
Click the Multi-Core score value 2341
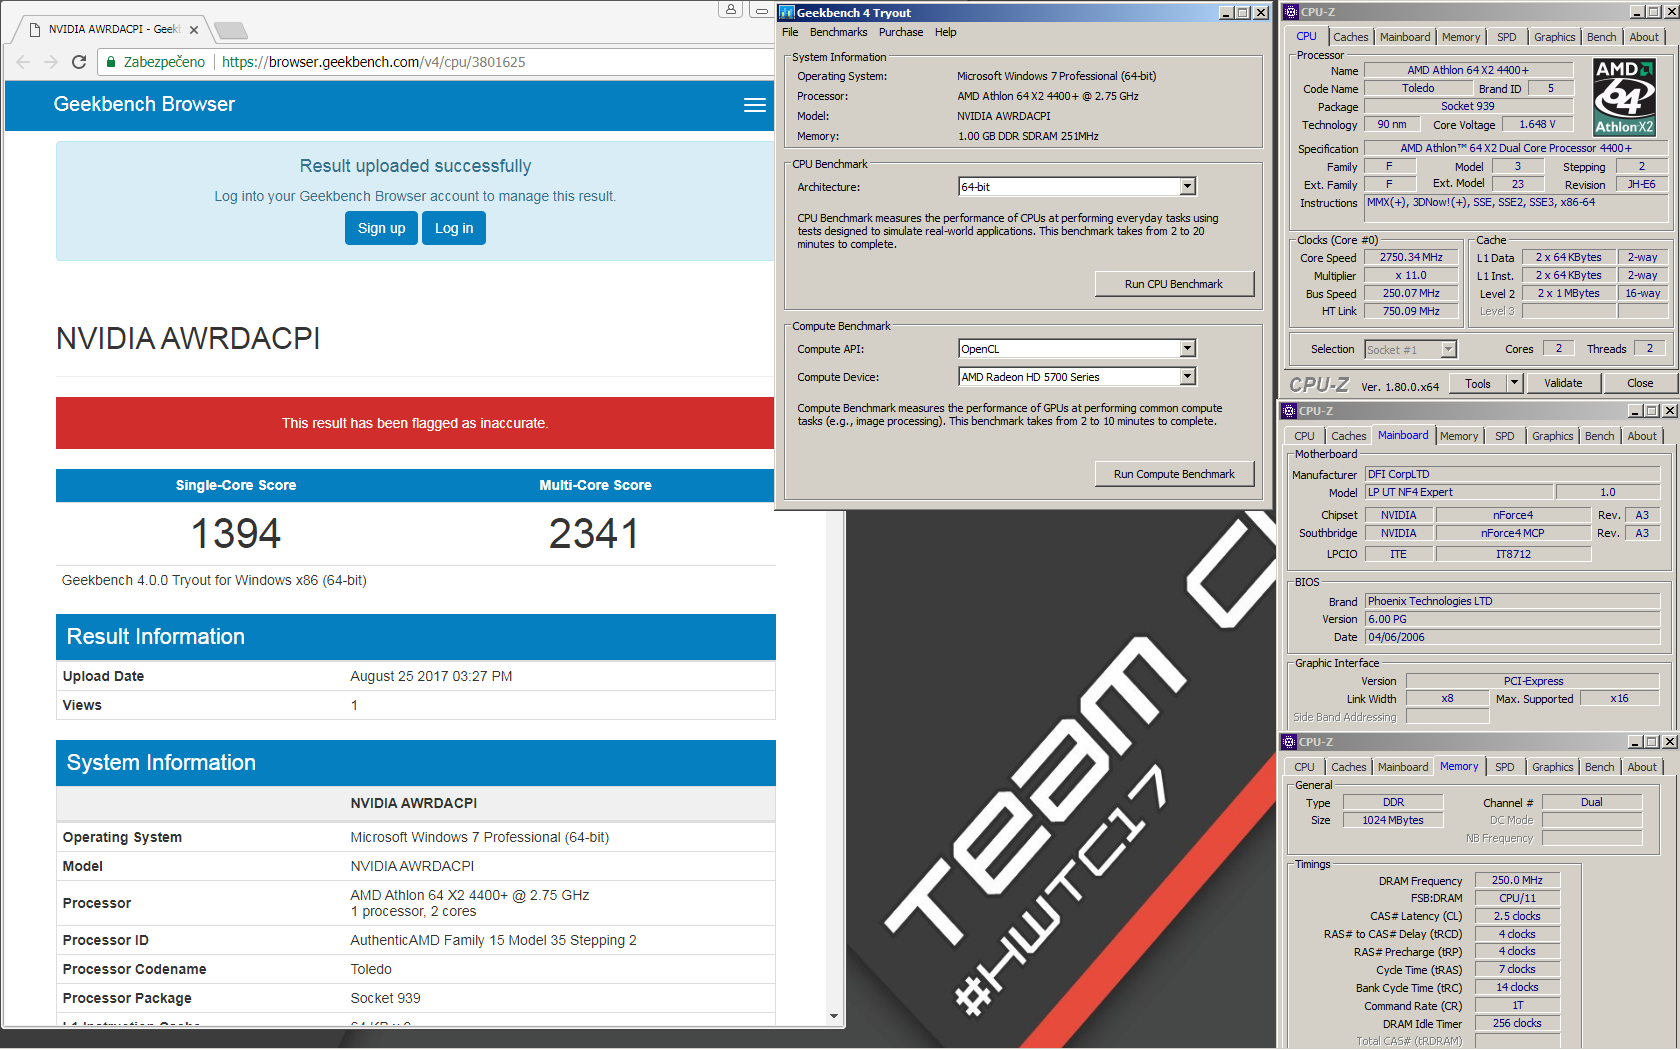pos(594,533)
